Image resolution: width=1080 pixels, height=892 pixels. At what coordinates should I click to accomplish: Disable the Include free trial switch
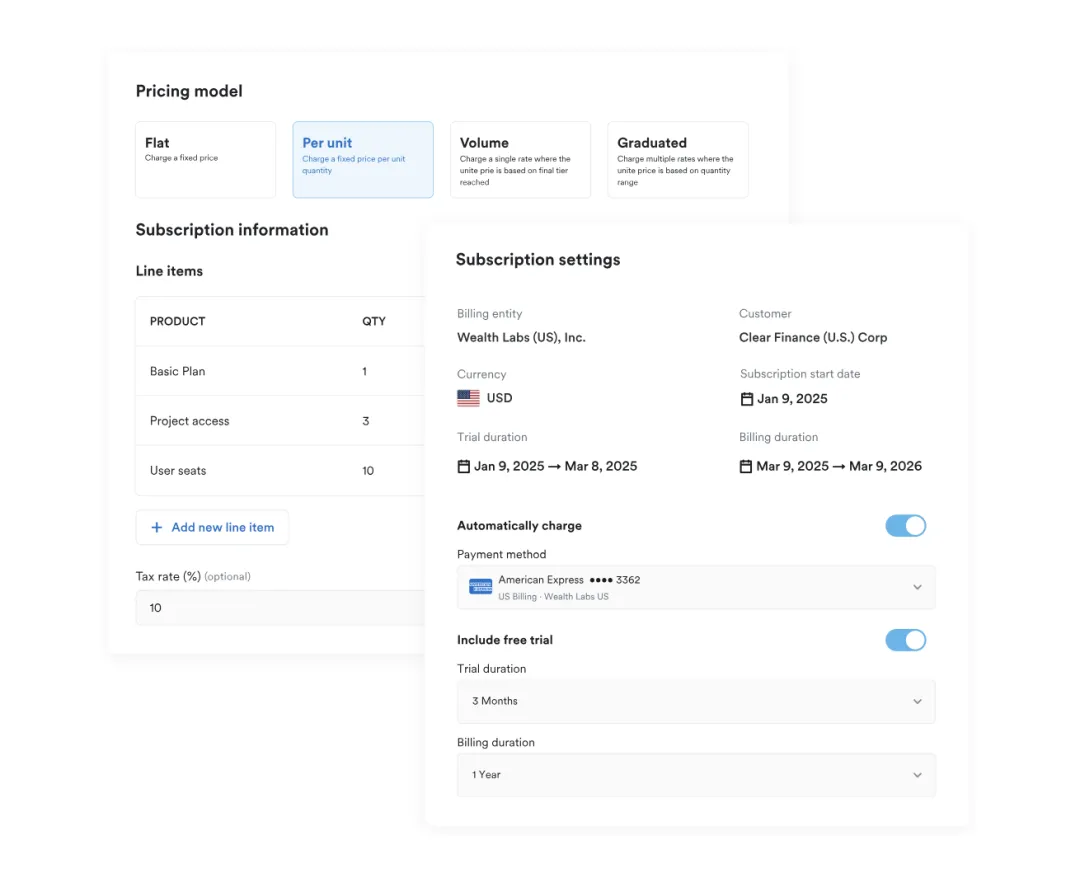coord(905,640)
